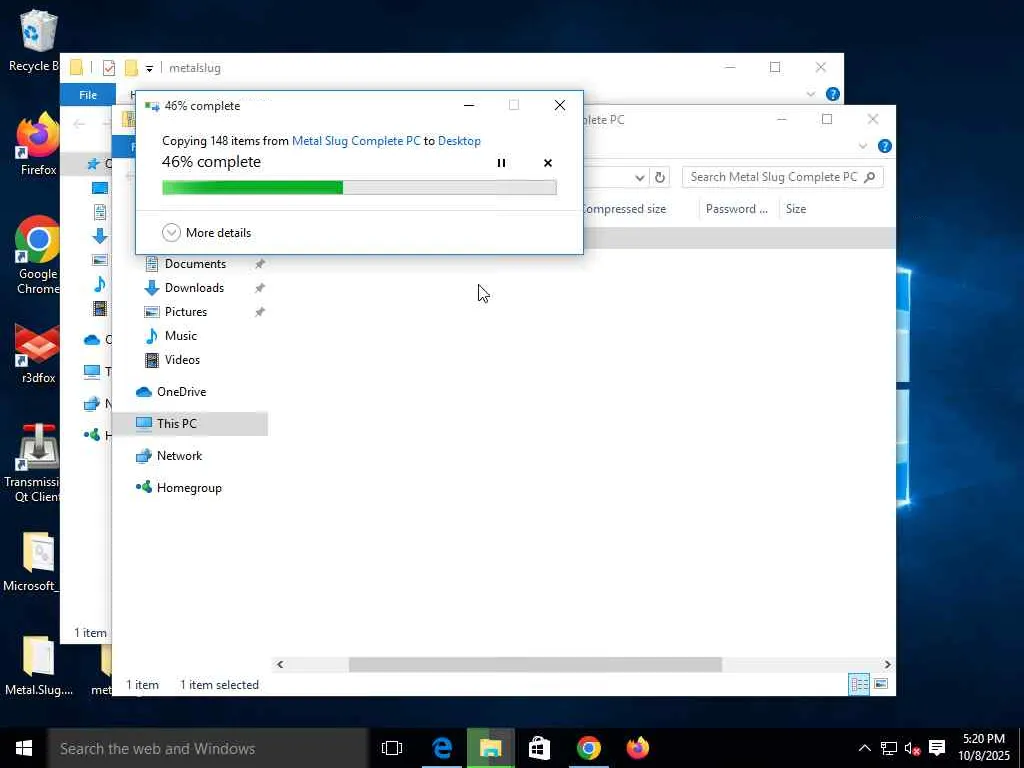Unpin Downloads using its pin icon
The height and width of the screenshot is (768, 1024).
click(x=260, y=288)
